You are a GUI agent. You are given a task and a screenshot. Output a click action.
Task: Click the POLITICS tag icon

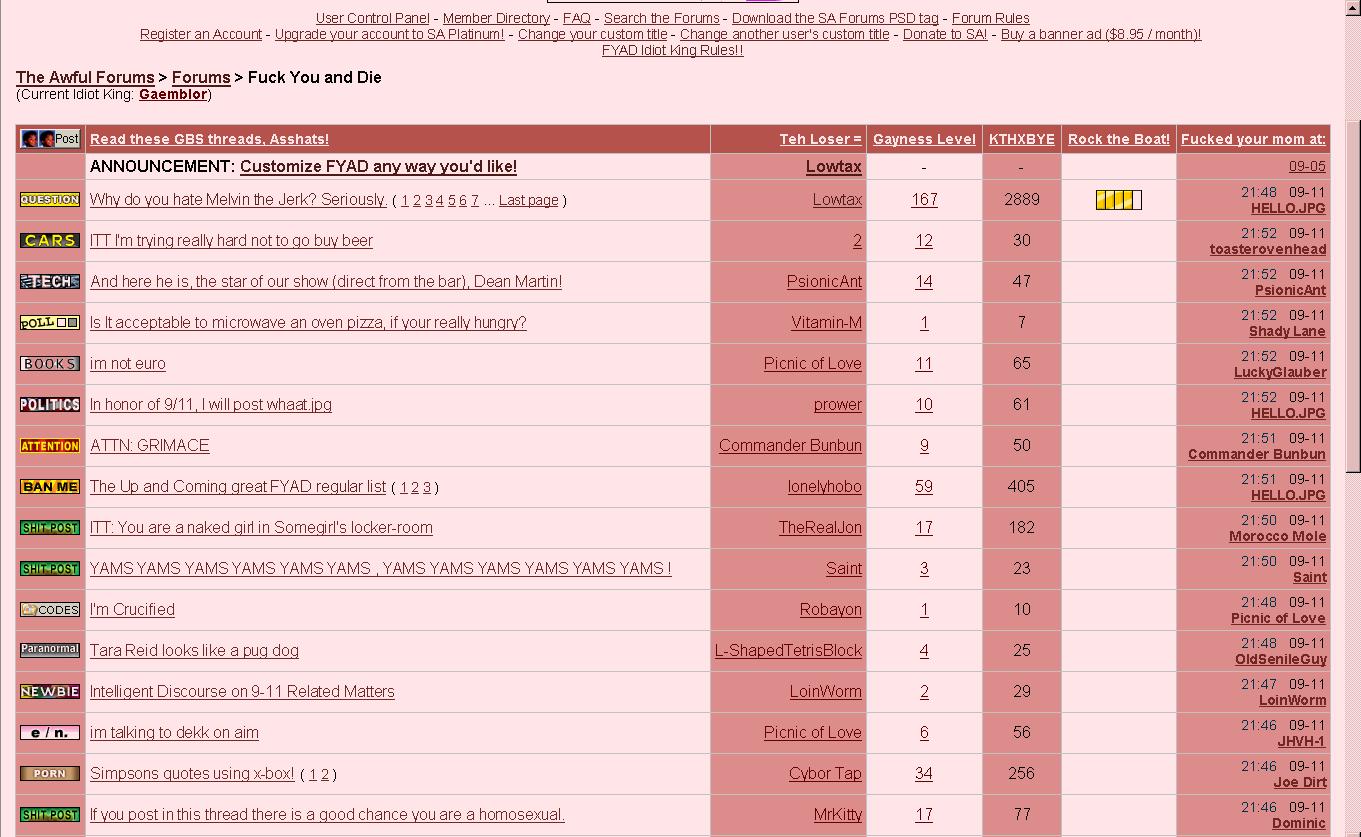tap(50, 405)
